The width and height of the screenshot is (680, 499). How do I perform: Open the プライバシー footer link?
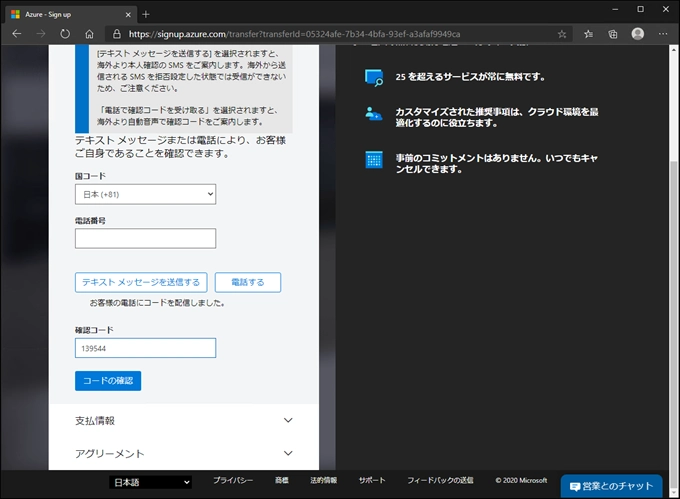233,480
